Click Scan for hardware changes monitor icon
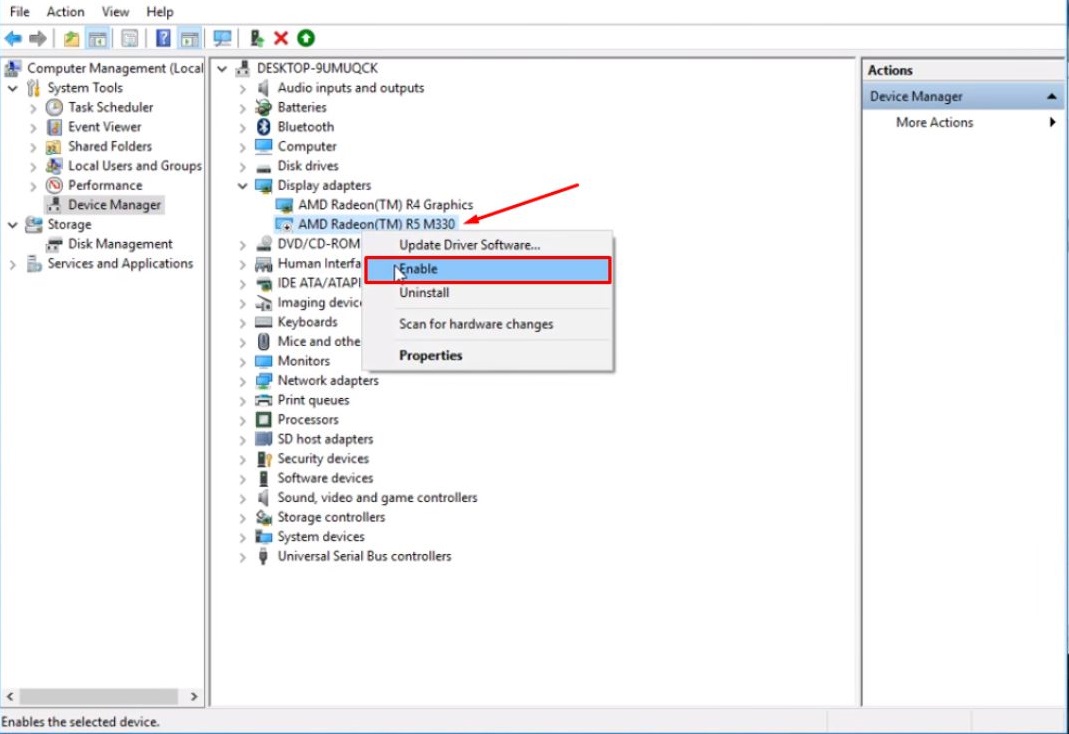1069x734 pixels. tap(222, 38)
